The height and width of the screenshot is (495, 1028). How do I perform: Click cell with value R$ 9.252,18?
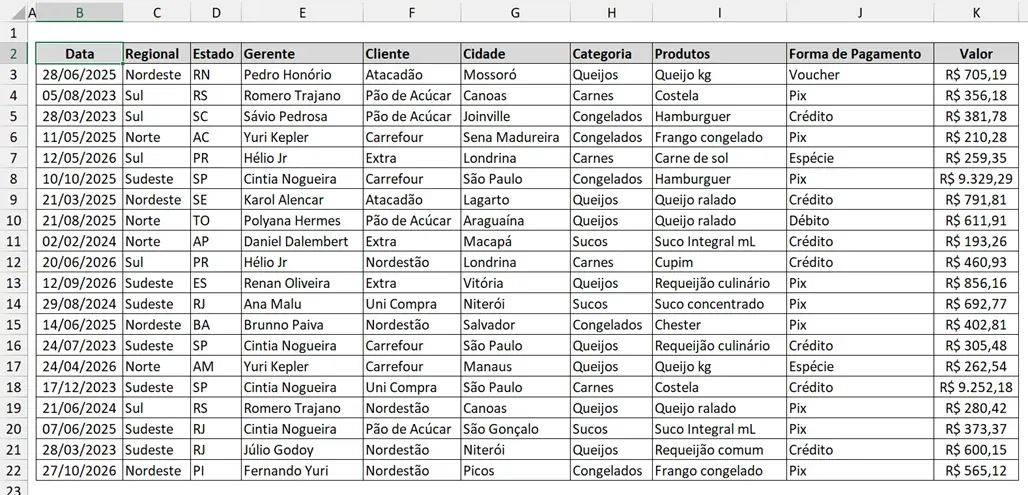coord(976,387)
